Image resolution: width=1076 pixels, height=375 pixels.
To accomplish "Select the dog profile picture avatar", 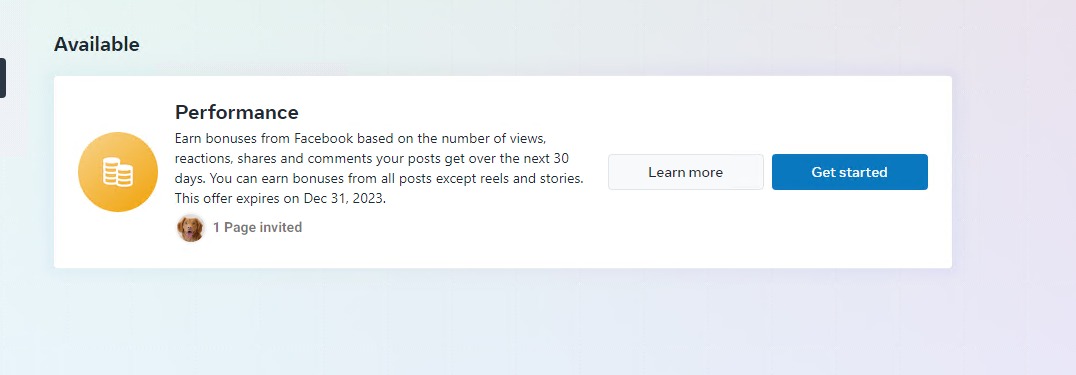I will pyautogui.click(x=191, y=227).
